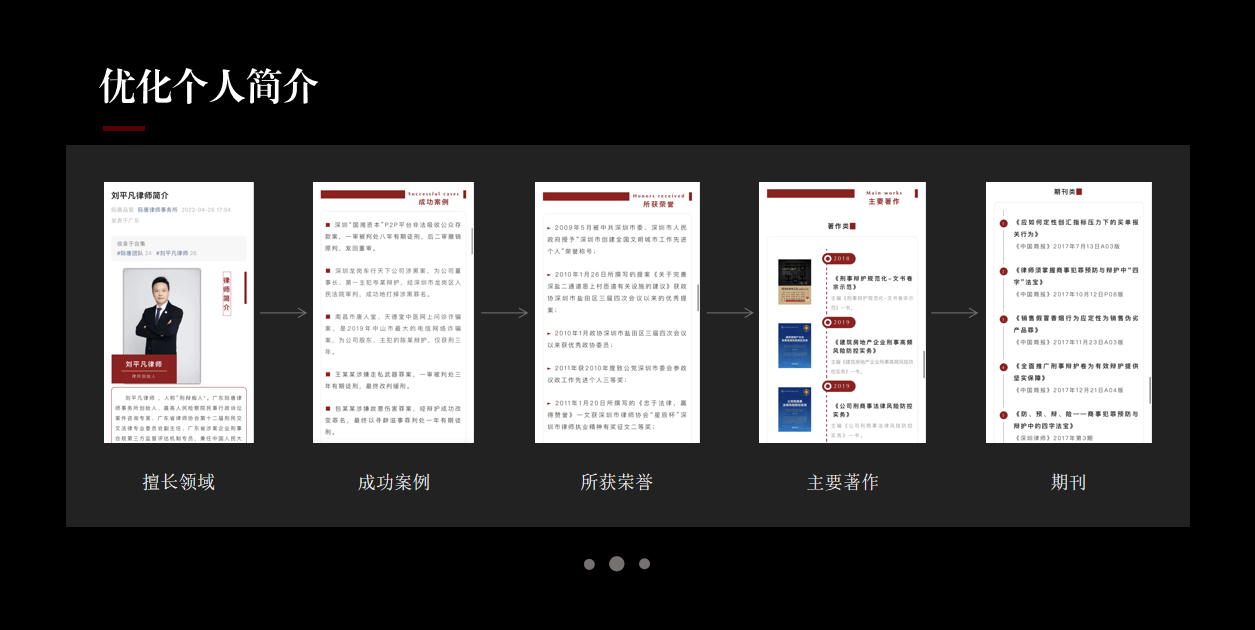Open the 际唐律师事务所 account link

157,210
